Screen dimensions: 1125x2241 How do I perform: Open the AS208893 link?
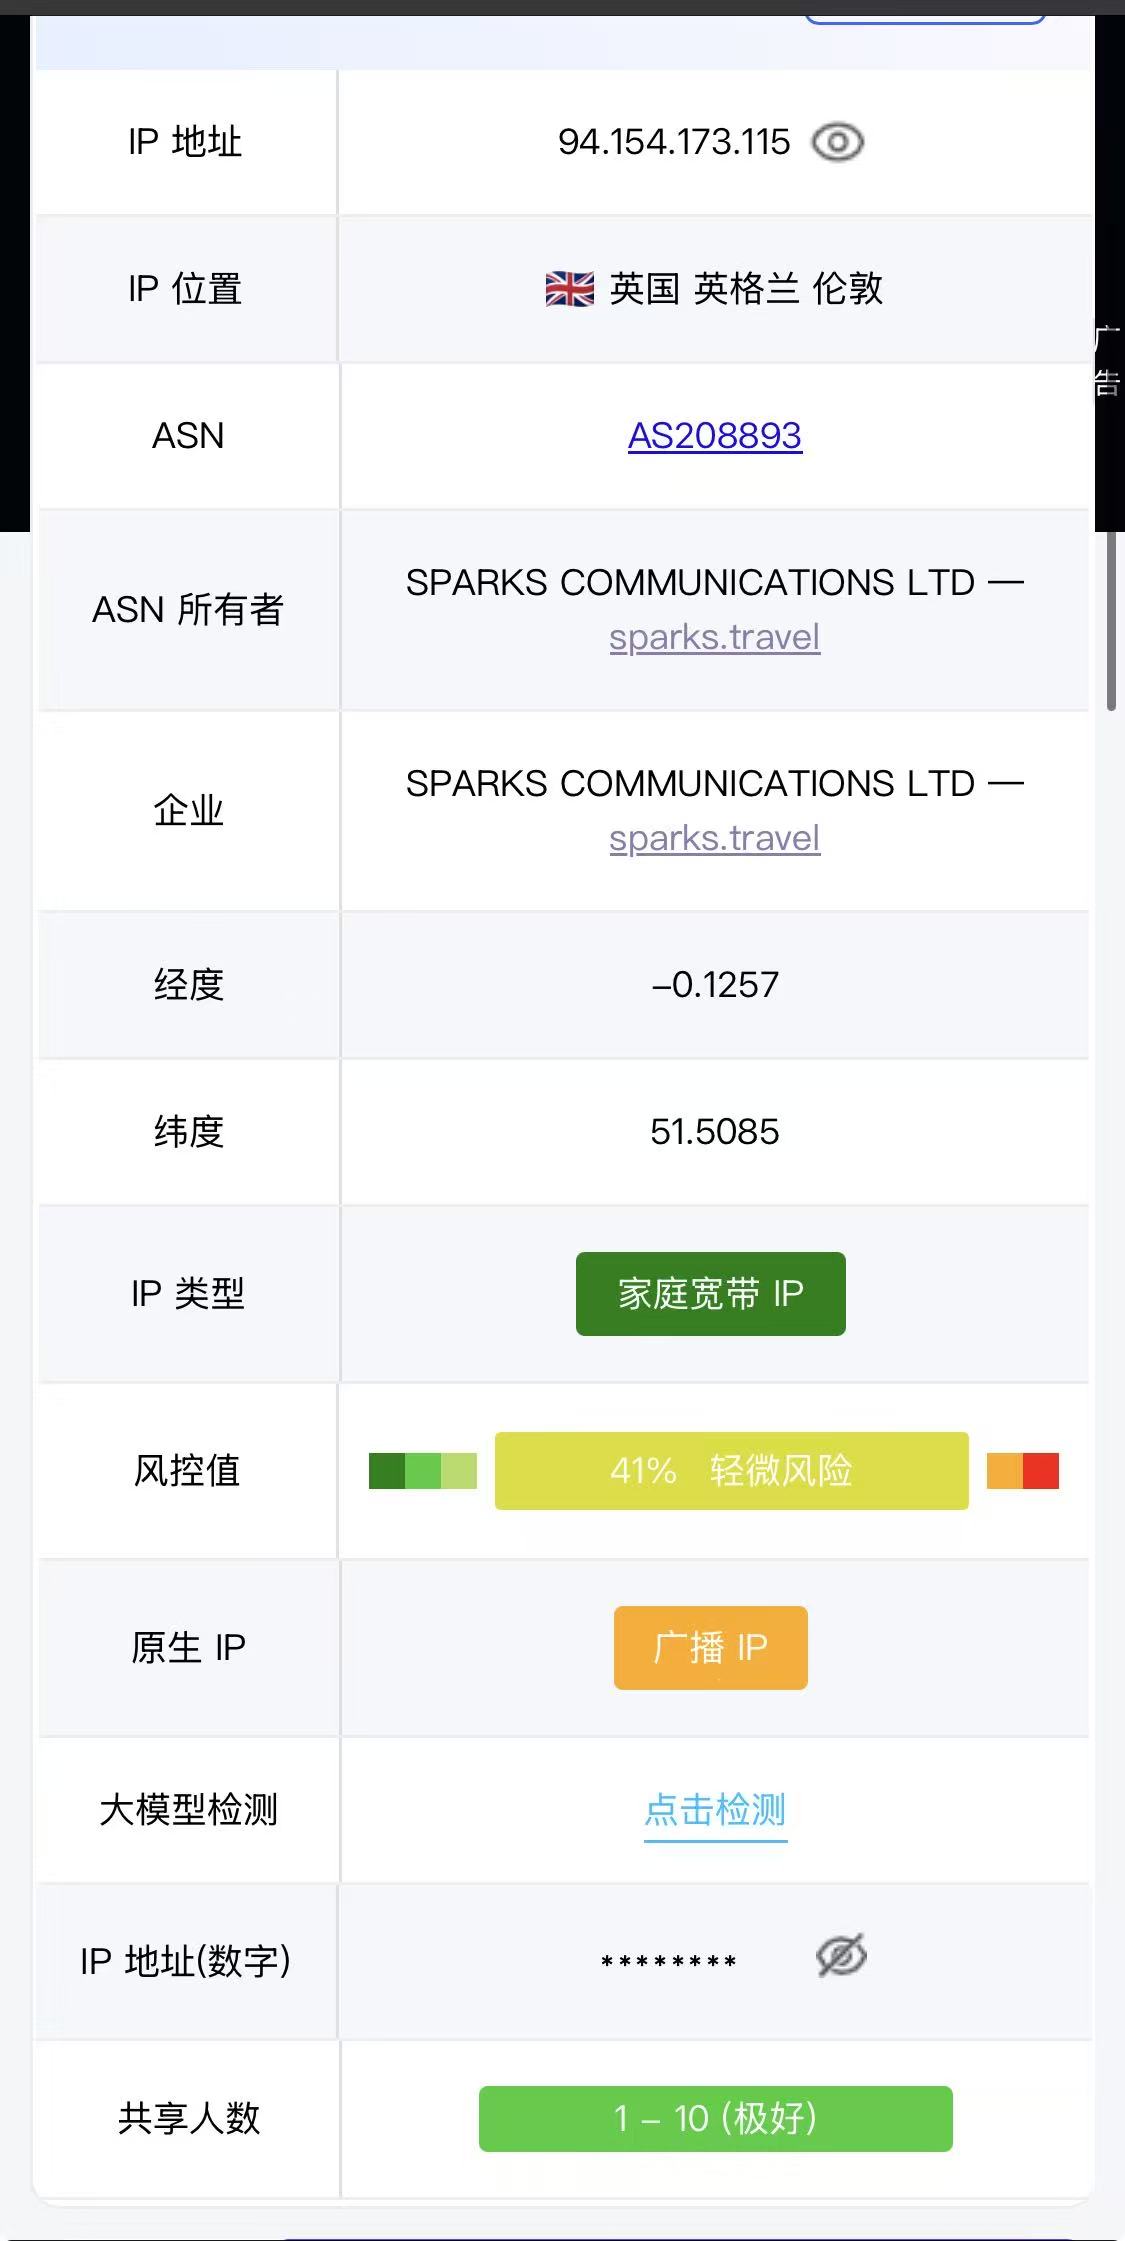click(714, 435)
